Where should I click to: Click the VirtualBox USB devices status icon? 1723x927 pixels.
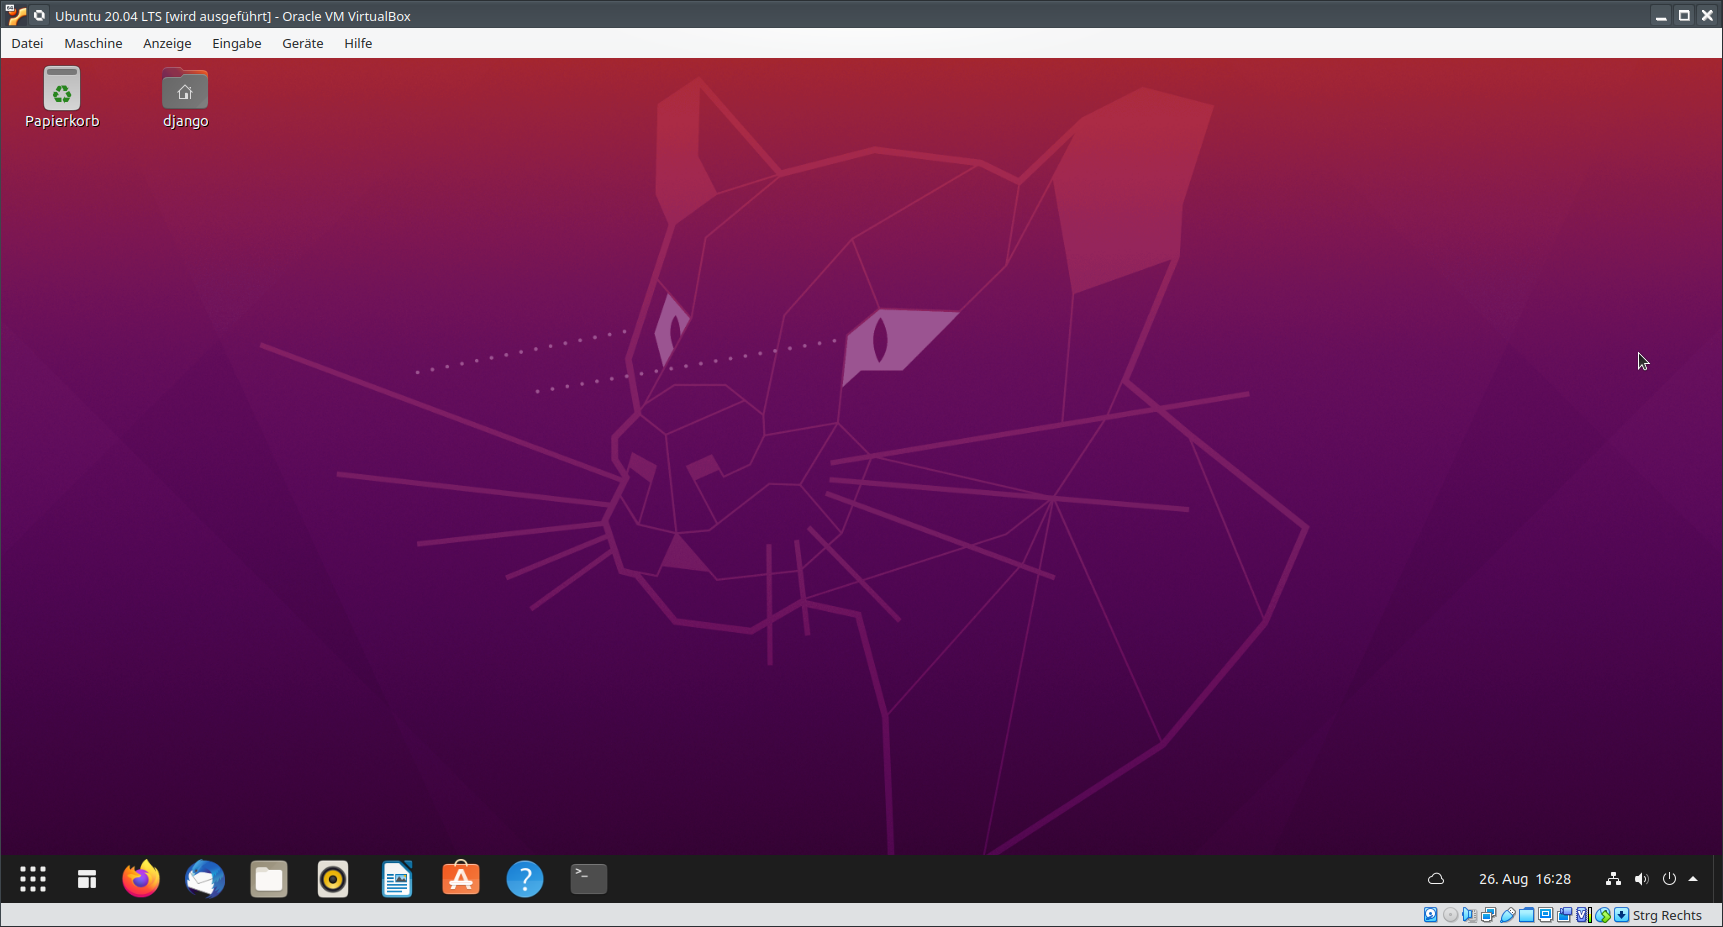[x=1508, y=915]
